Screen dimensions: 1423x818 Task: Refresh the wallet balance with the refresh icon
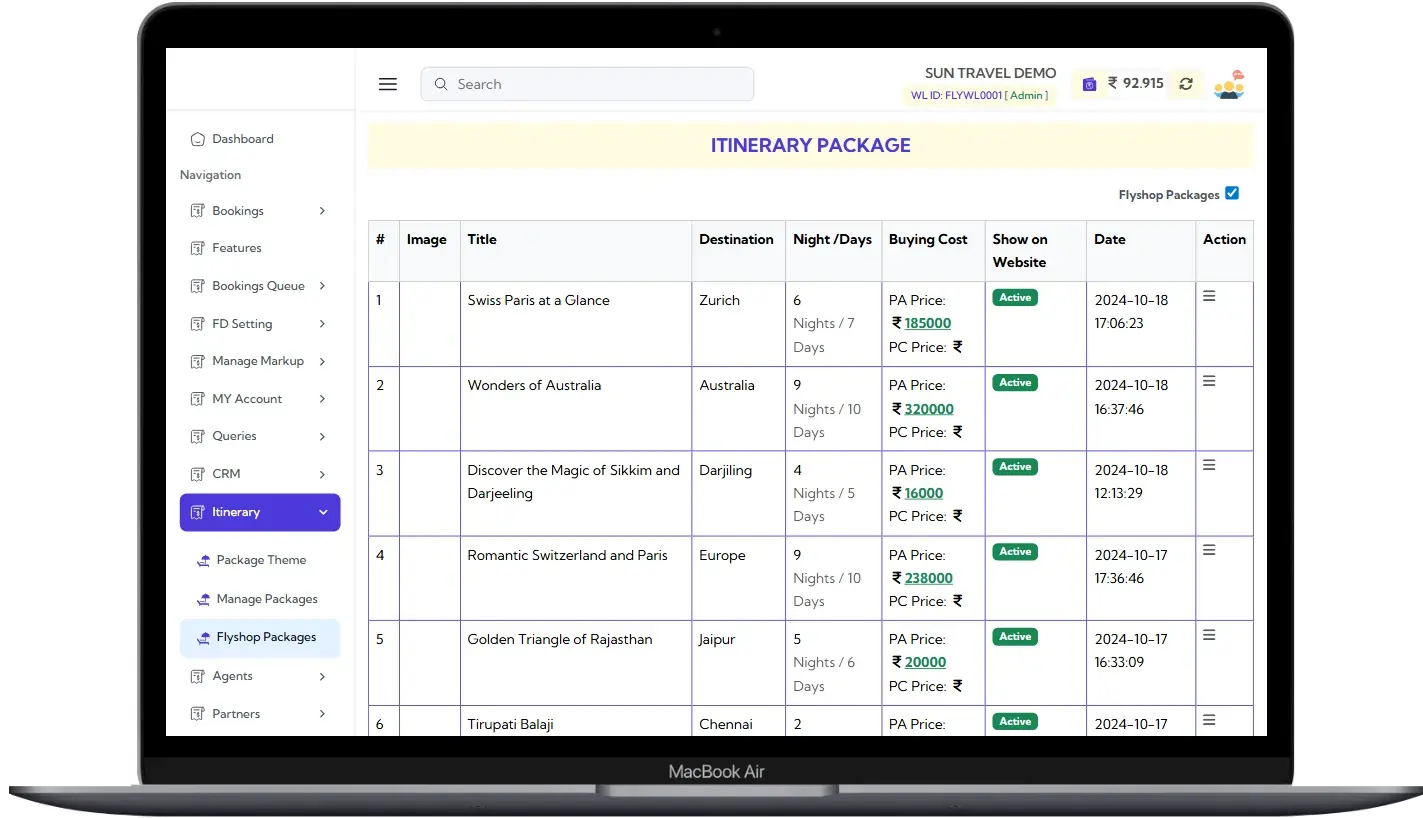(x=1185, y=84)
